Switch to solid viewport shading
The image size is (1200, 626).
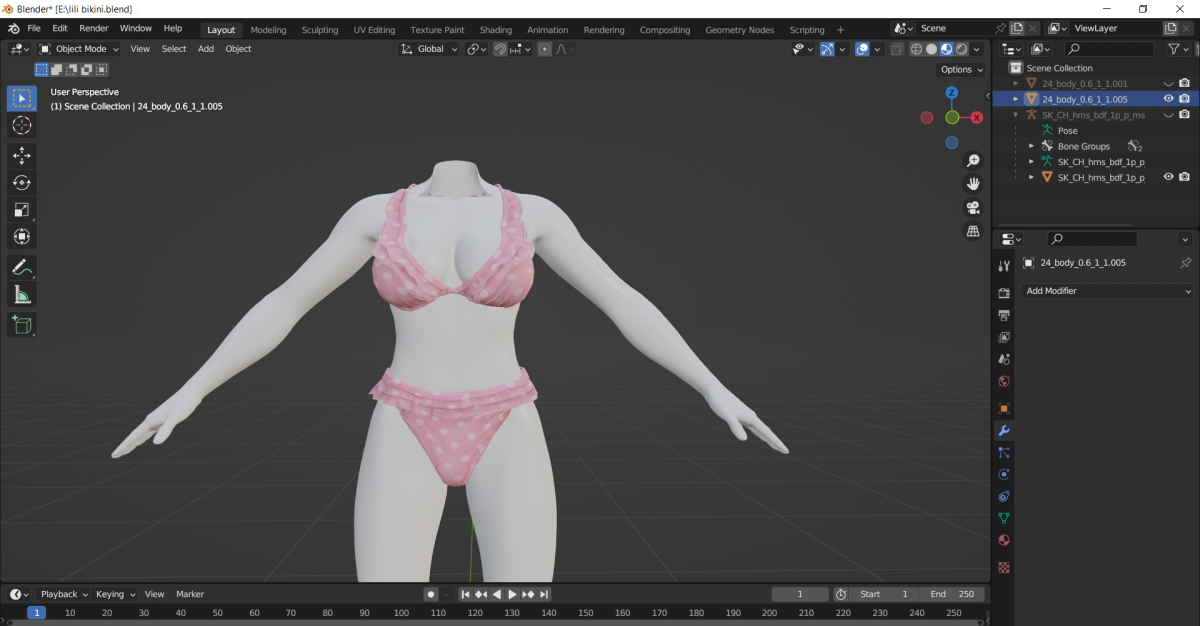click(x=931, y=49)
